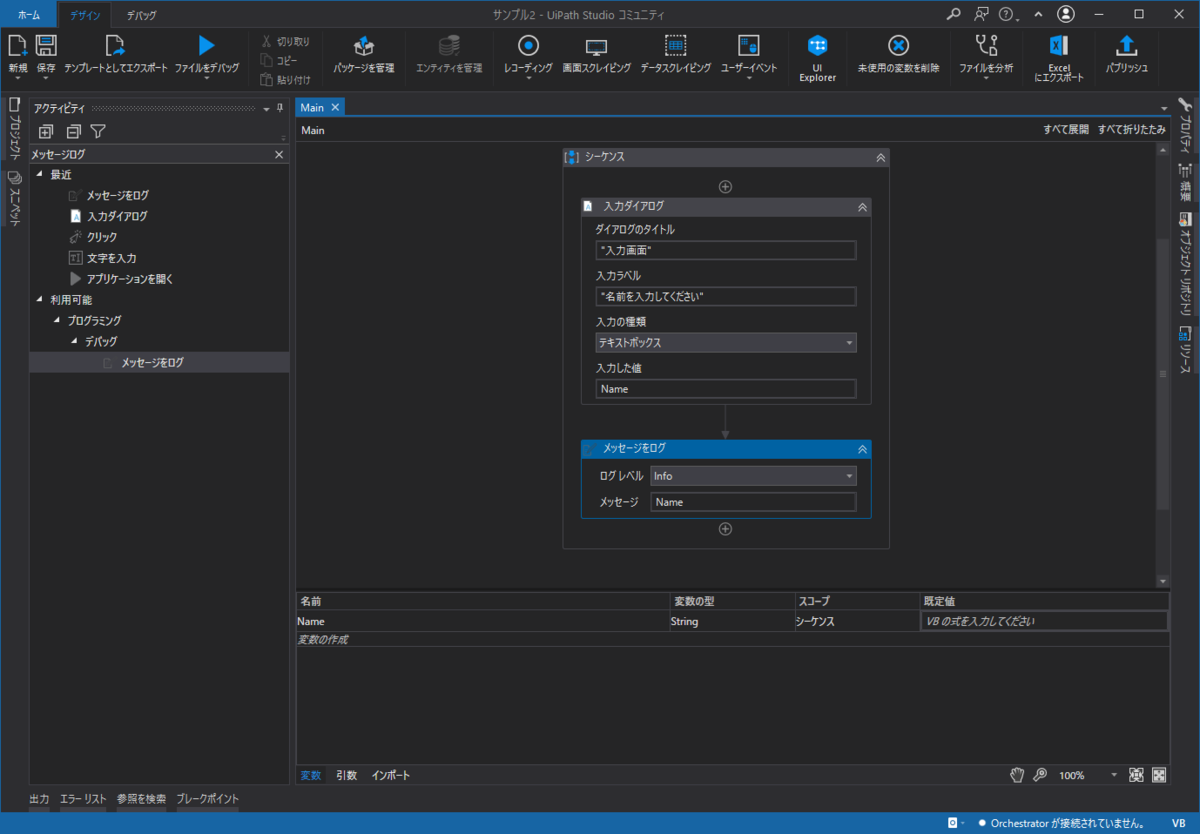
Task: Select 文字を入力 in recent activities
Action: pos(102,258)
